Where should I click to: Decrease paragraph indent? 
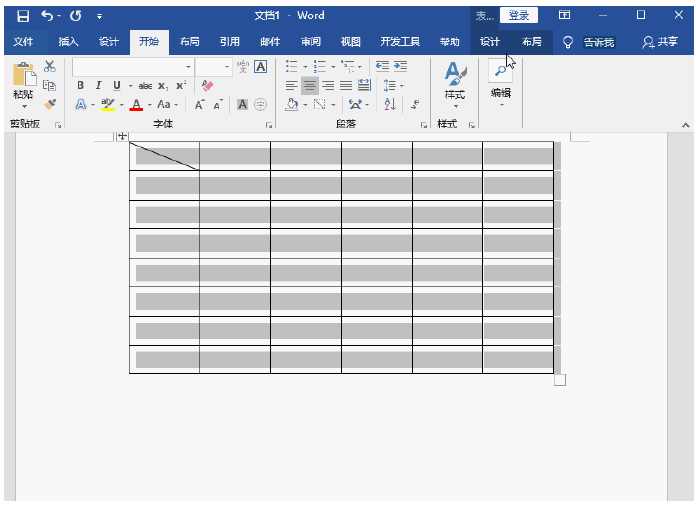point(382,67)
